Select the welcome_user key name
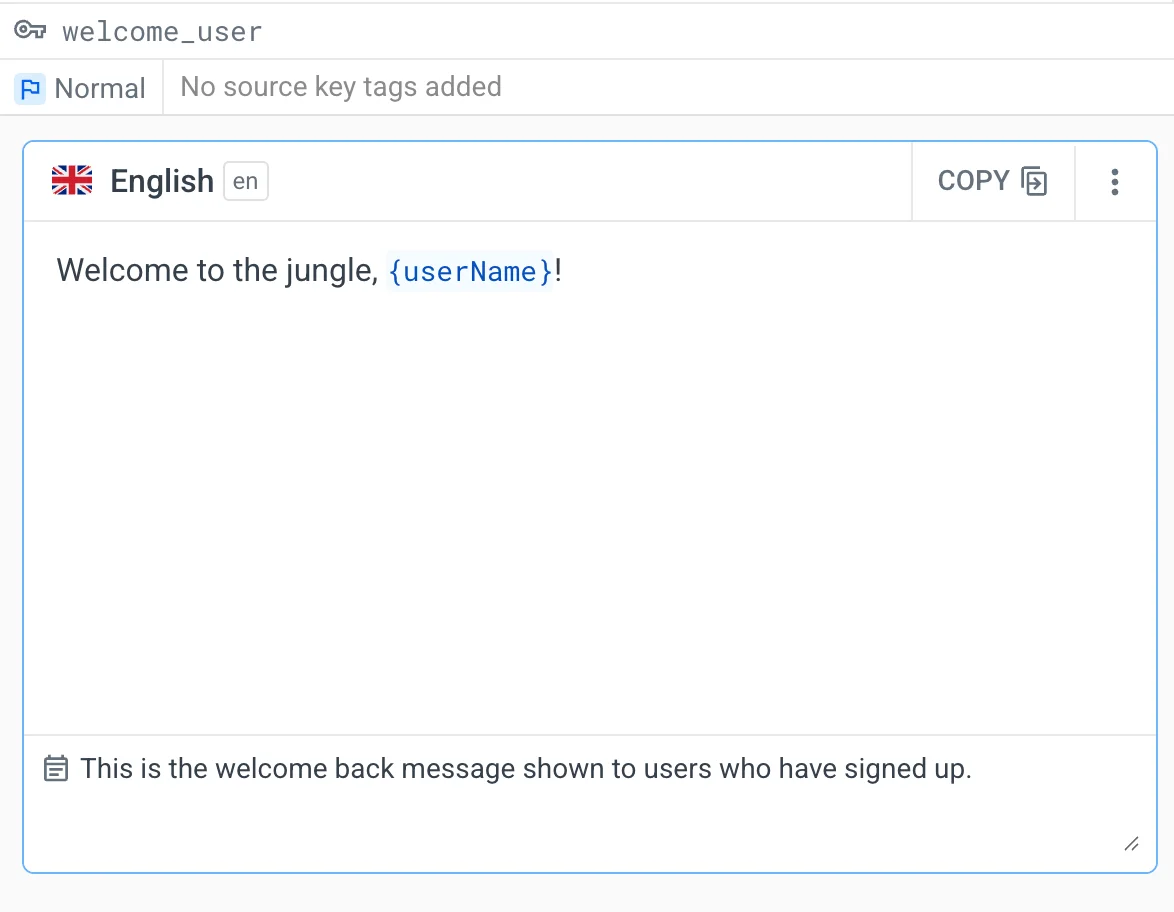This screenshot has width=1174, height=912. point(162,32)
